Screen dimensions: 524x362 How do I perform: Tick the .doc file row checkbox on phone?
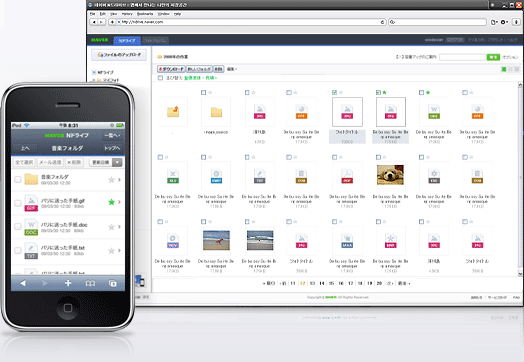(x=18, y=227)
